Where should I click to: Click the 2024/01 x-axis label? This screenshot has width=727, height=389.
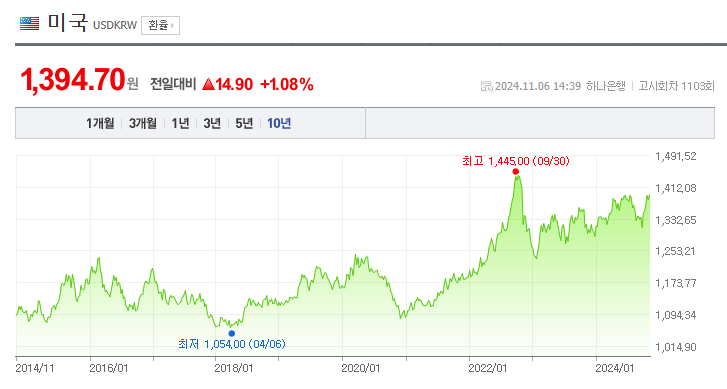[615, 368]
